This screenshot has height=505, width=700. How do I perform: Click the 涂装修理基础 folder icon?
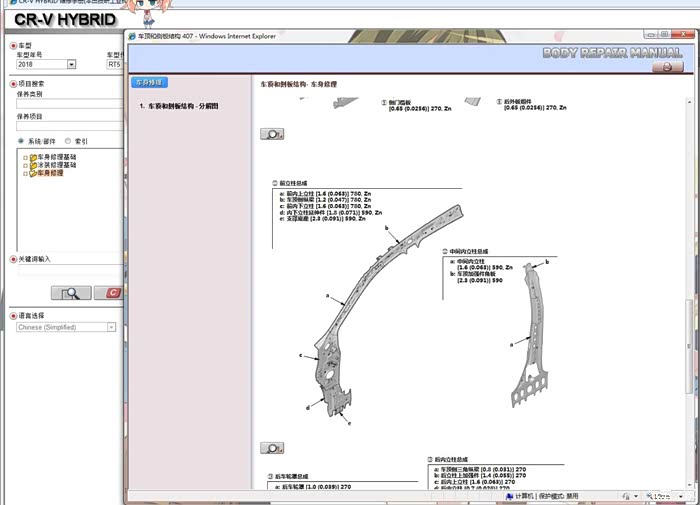[x=33, y=165]
